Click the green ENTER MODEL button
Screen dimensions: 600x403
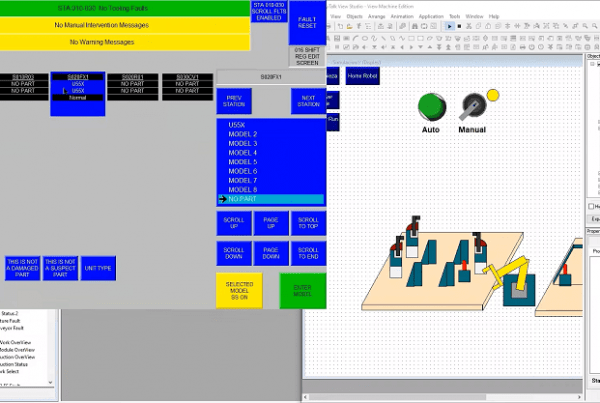(303, 290)
